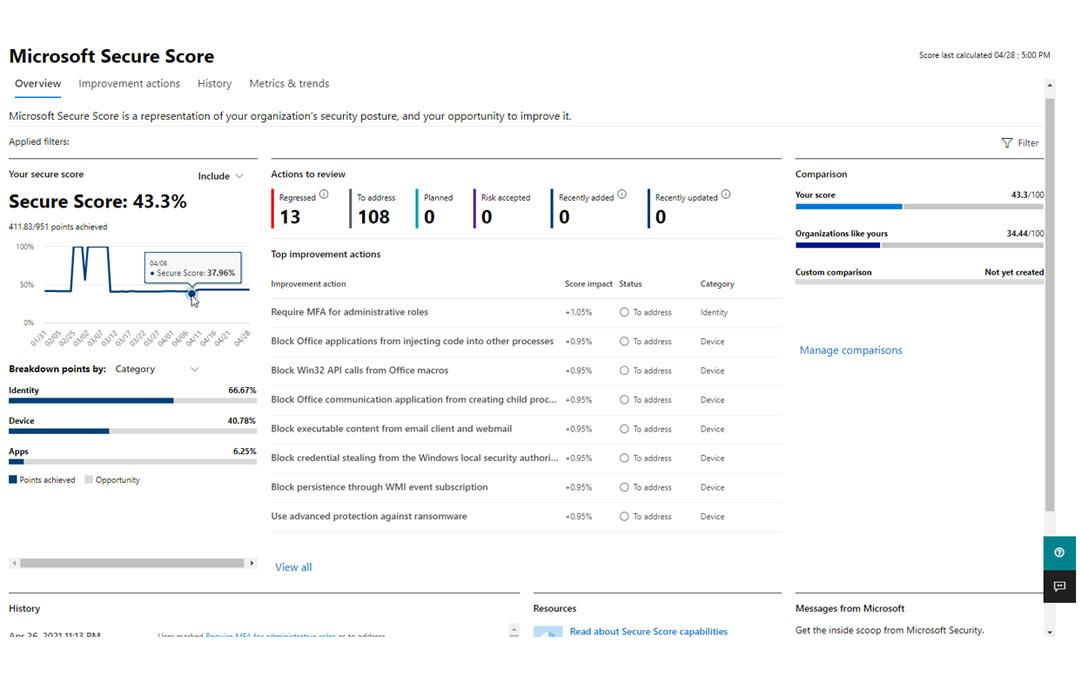Click the Apps breakdown progress bar
This screenshot has height=680, width=1080.
pyautogui.click(x=132, y=462)
